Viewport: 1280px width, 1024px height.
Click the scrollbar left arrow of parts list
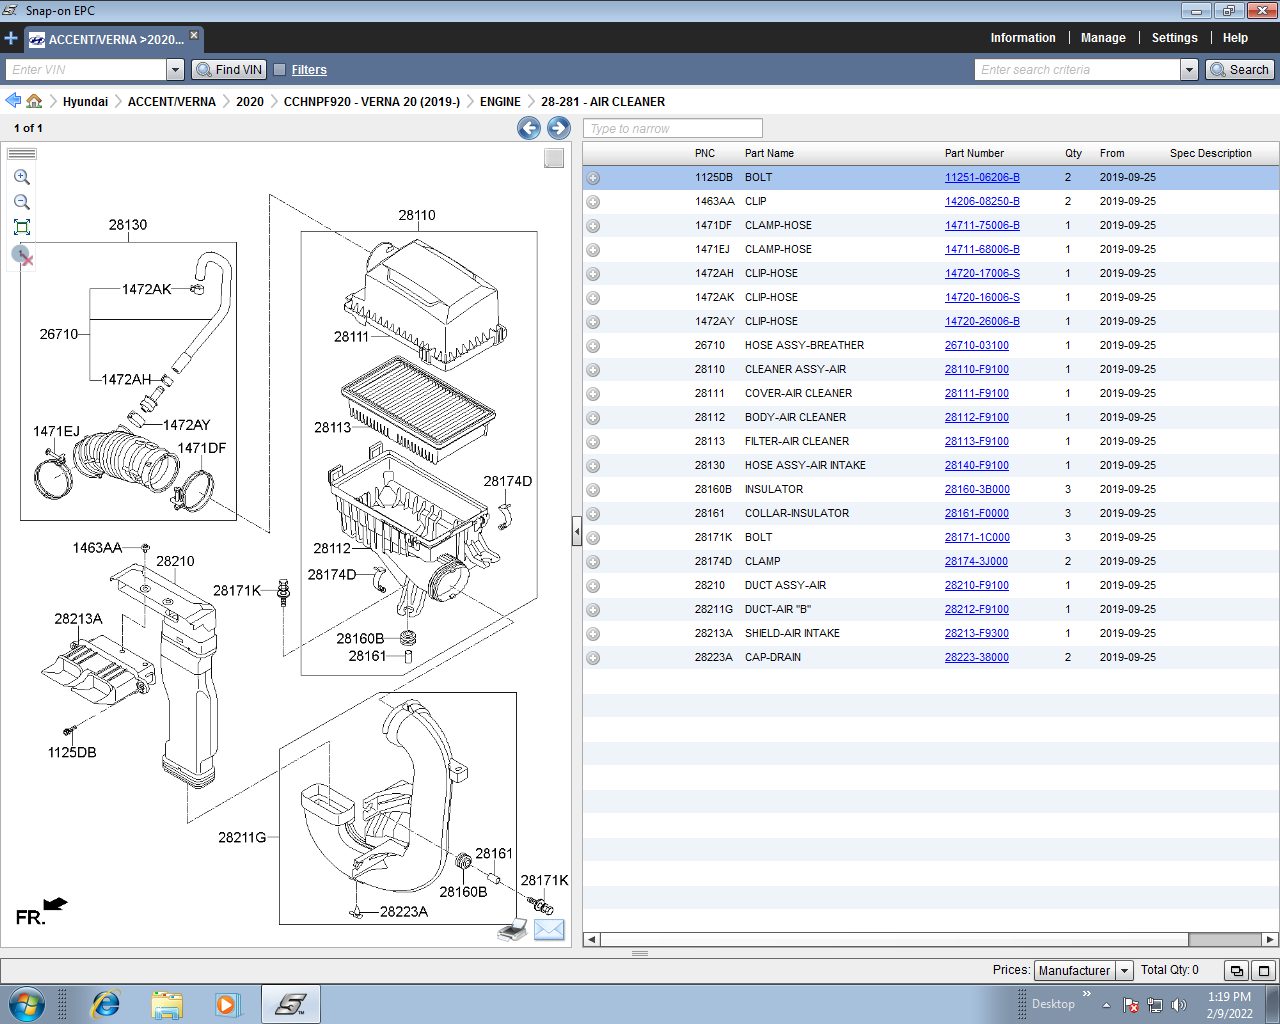(x=592, y=940)
